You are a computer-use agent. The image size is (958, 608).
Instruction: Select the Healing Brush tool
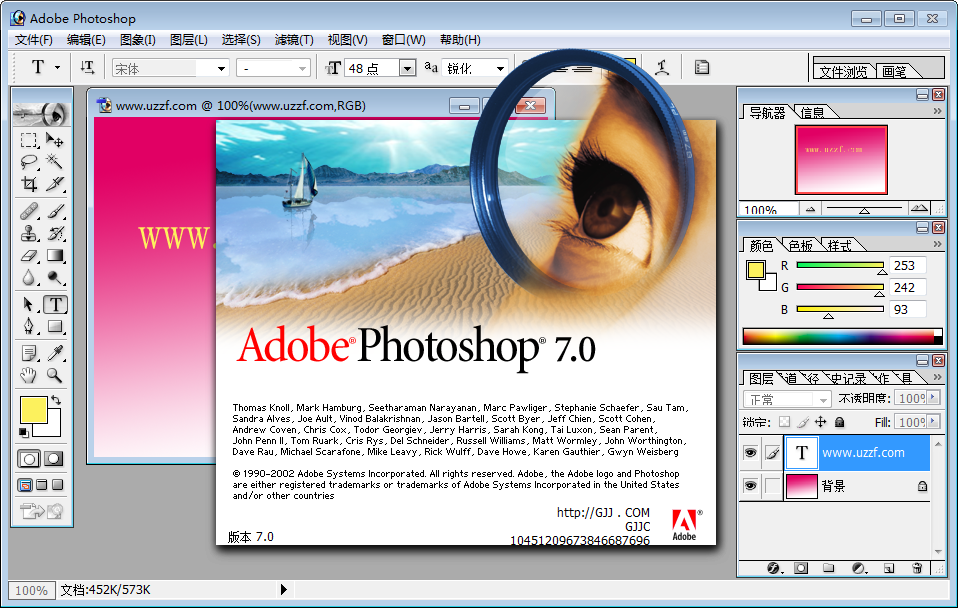(29, 211)
